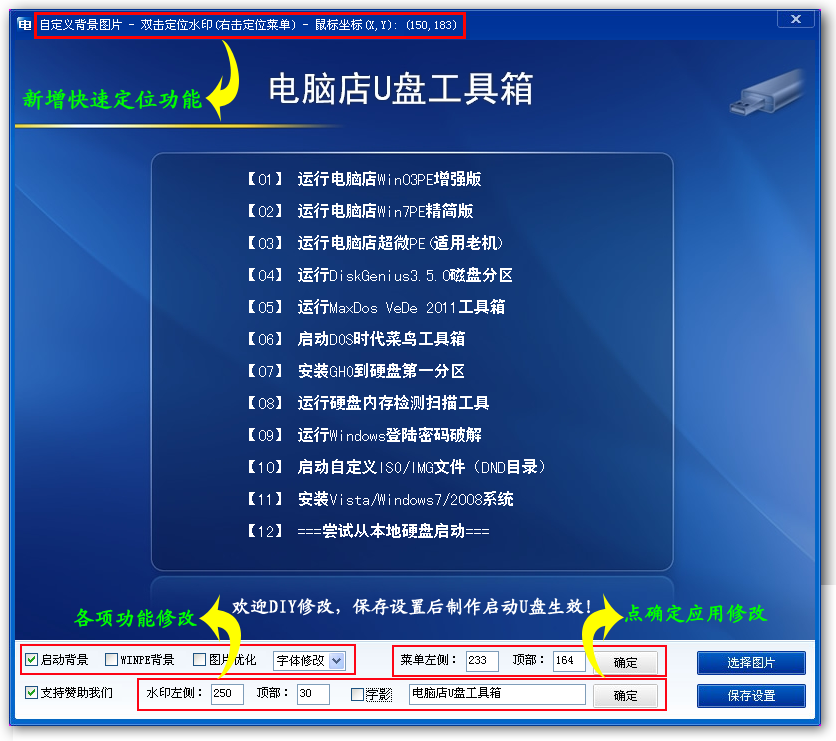Click the menu 顶部 field showing 164
The height and width of the screenshot is (741, 836).
tap(569, 661)
